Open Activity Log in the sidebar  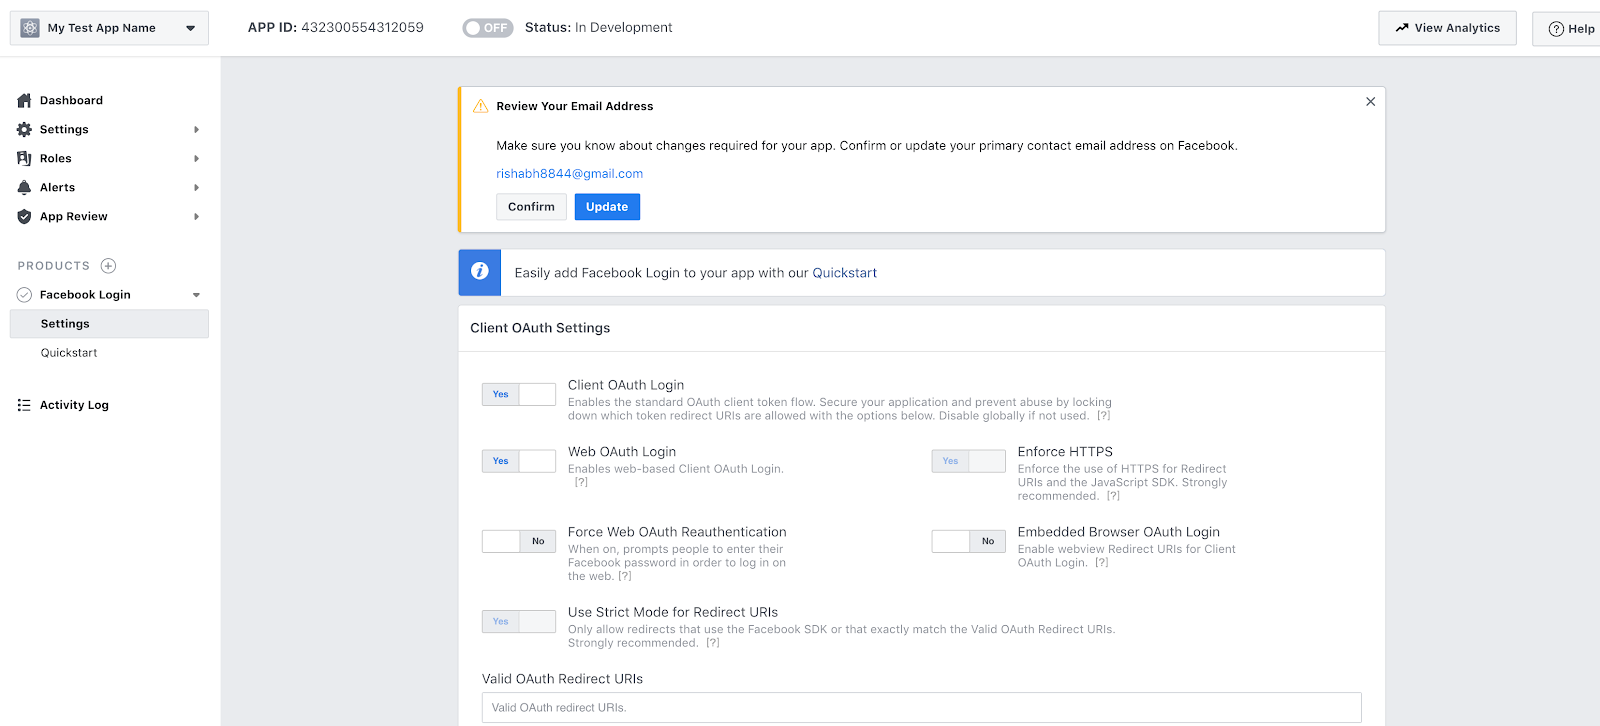74,405
